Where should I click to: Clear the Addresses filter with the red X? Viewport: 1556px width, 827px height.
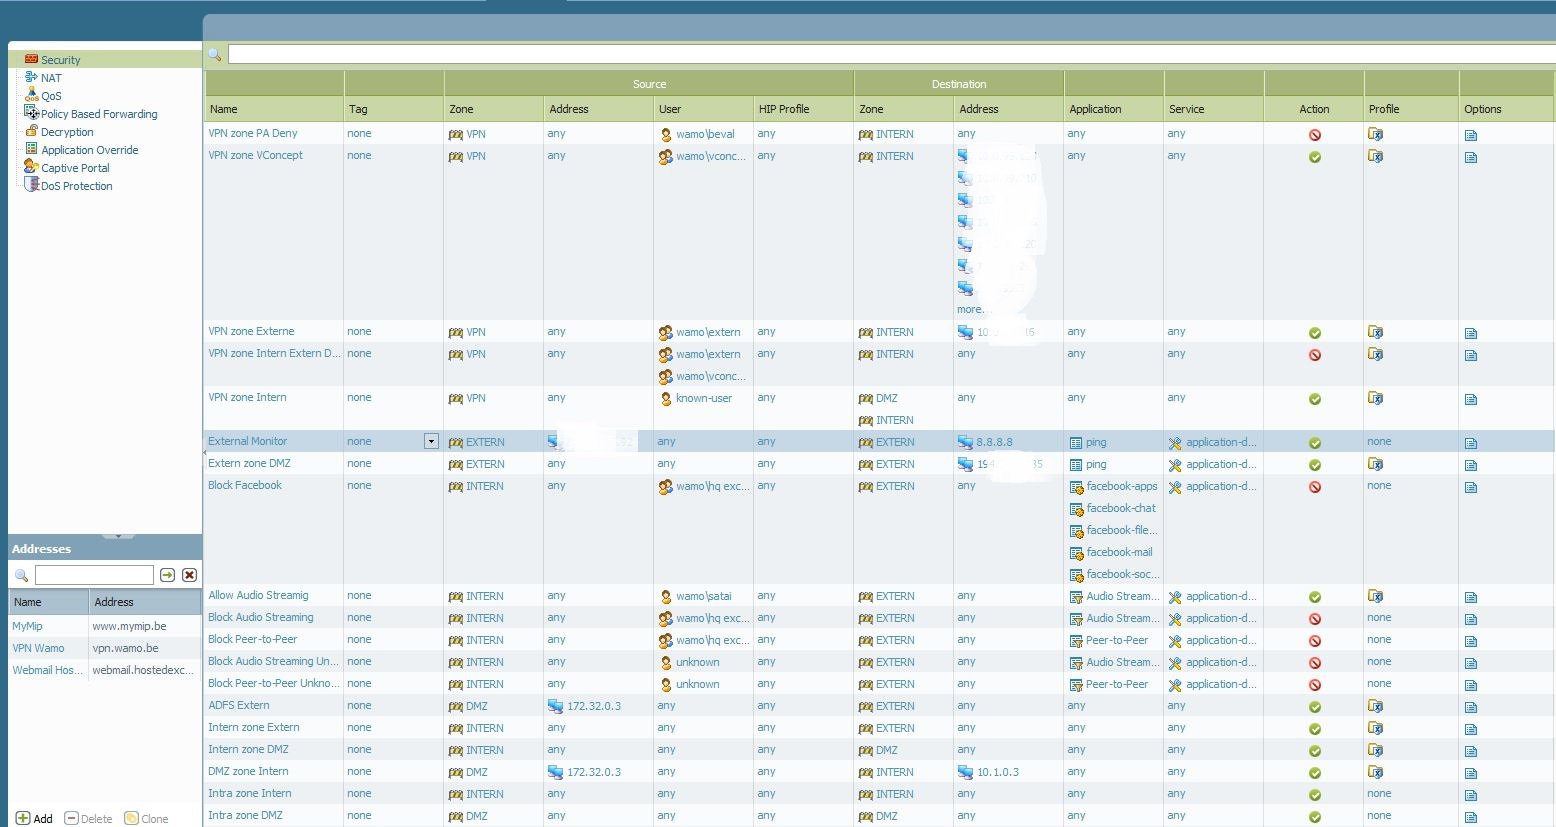pyautogui.click(x=189, y=575)
